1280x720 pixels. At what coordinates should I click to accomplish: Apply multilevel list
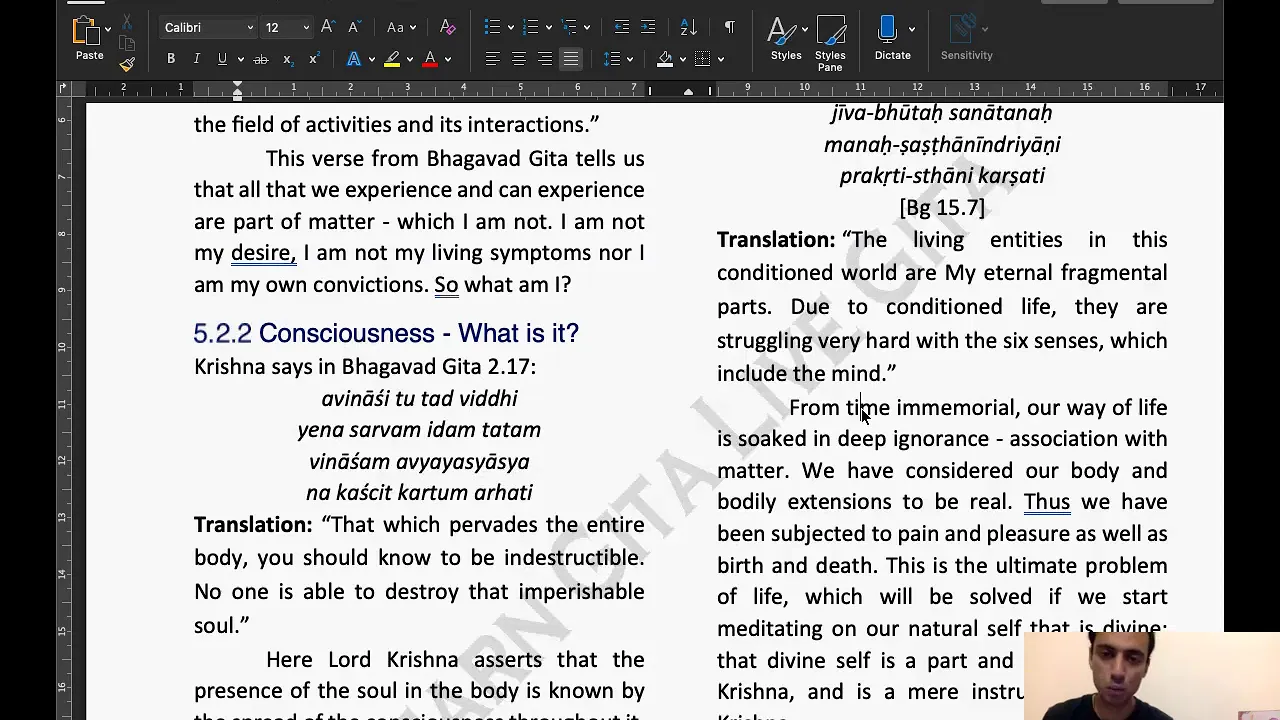569,27
